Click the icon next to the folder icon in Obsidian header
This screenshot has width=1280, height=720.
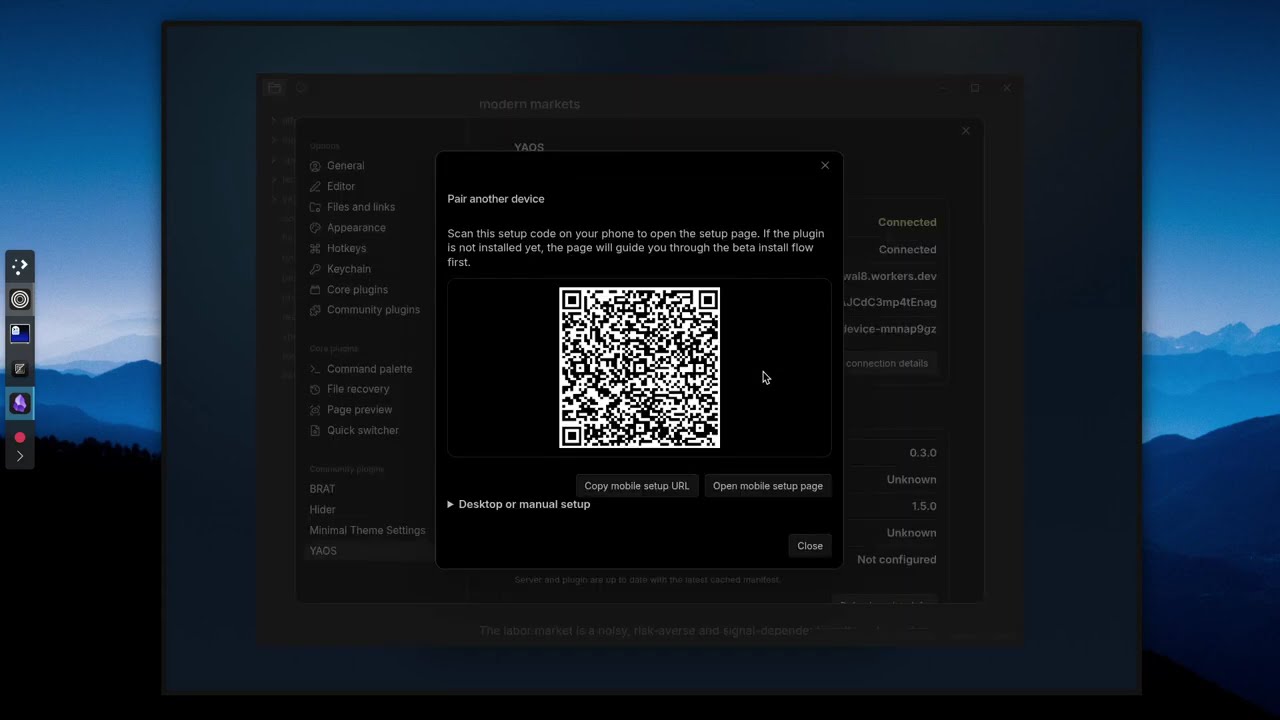(x=301, y=88)
